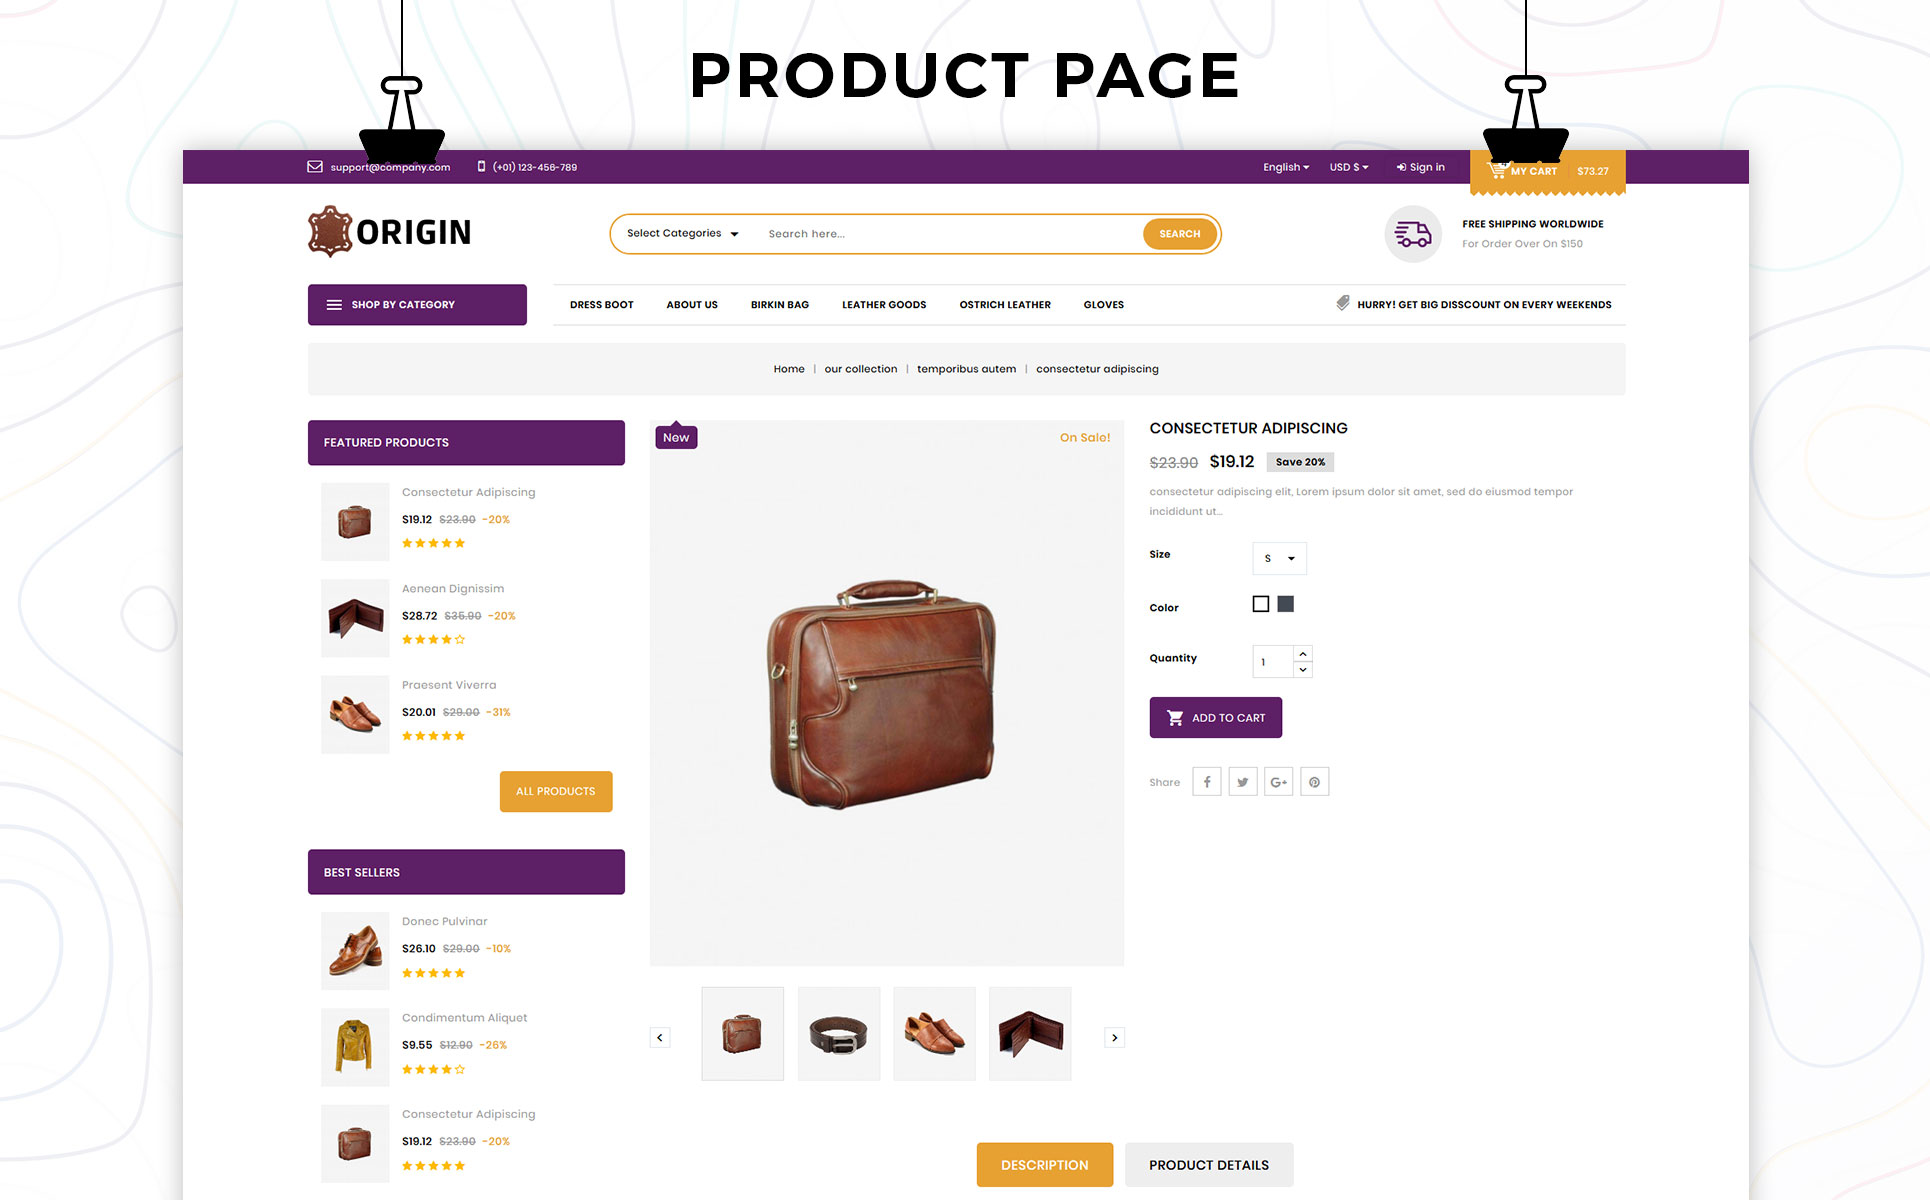Share via Google Plus icon
Viewport: 1930px width, 1200px height.
[x=1279, y=782]
